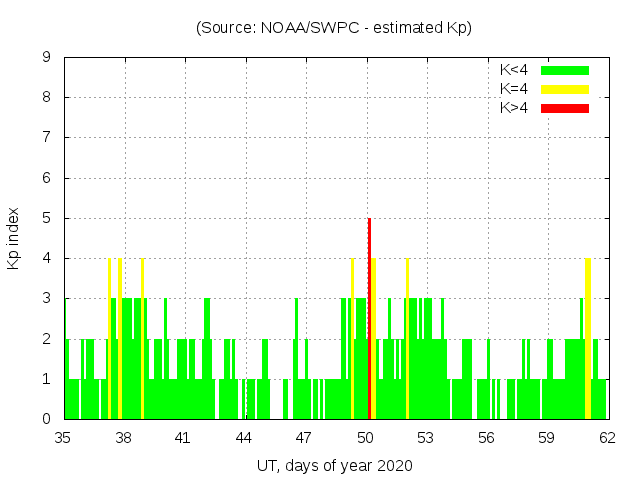
Task: Click the 'UT, days of year 2020' axis label
Action: [333, 465]
